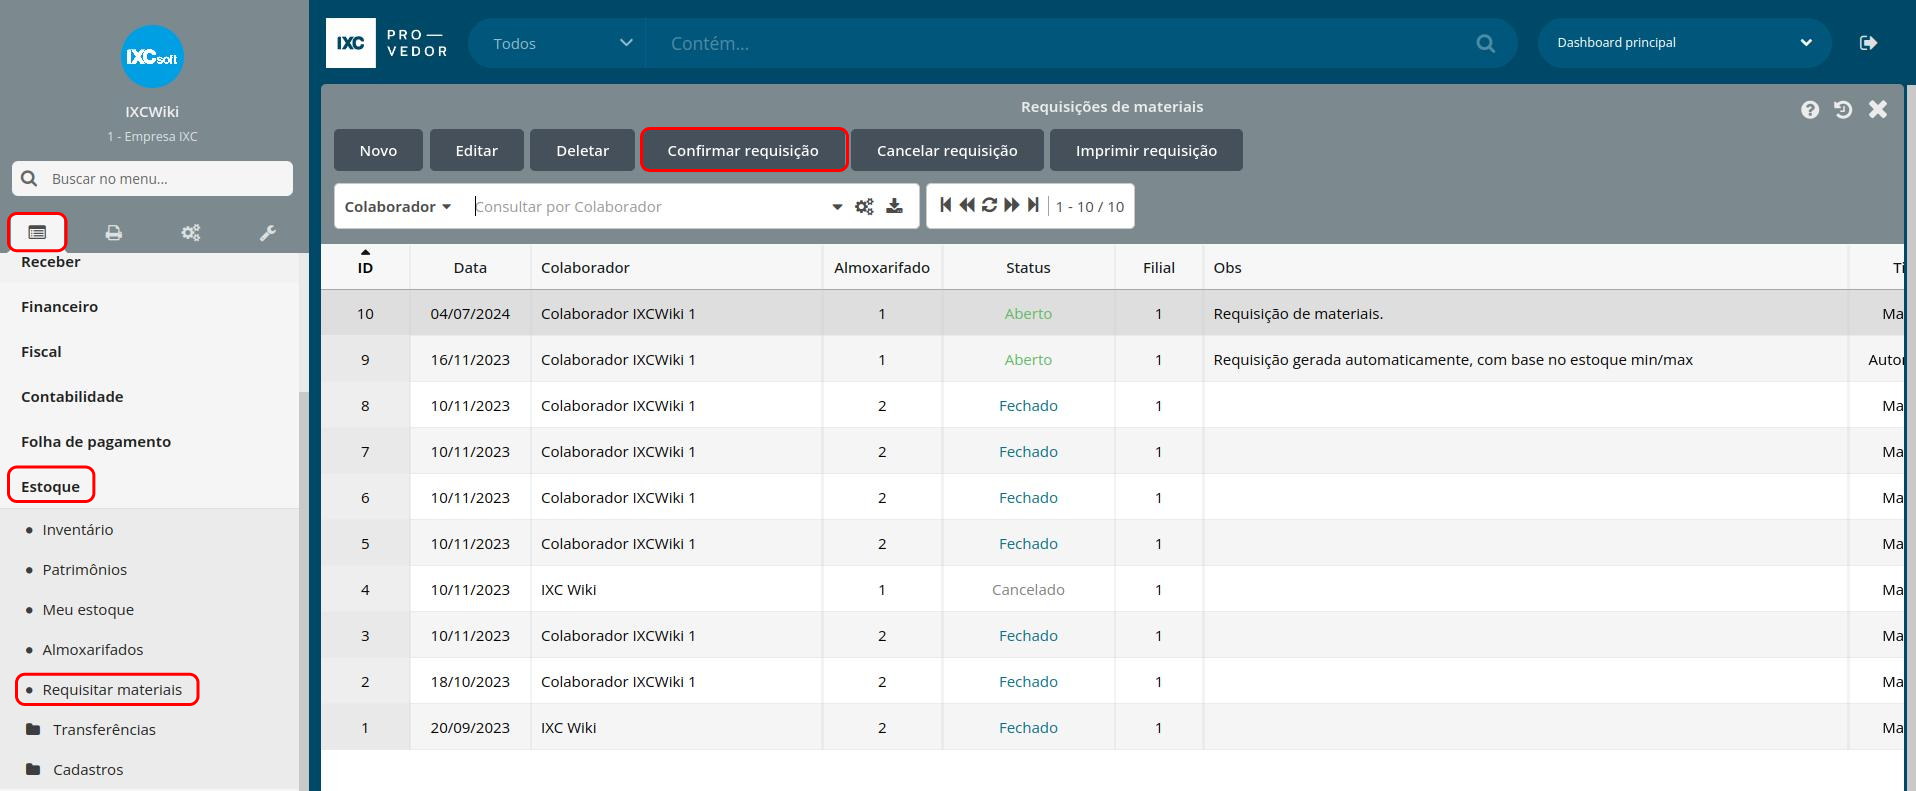
Task: Focus the Contém global search field
Action: [1060, 43]
